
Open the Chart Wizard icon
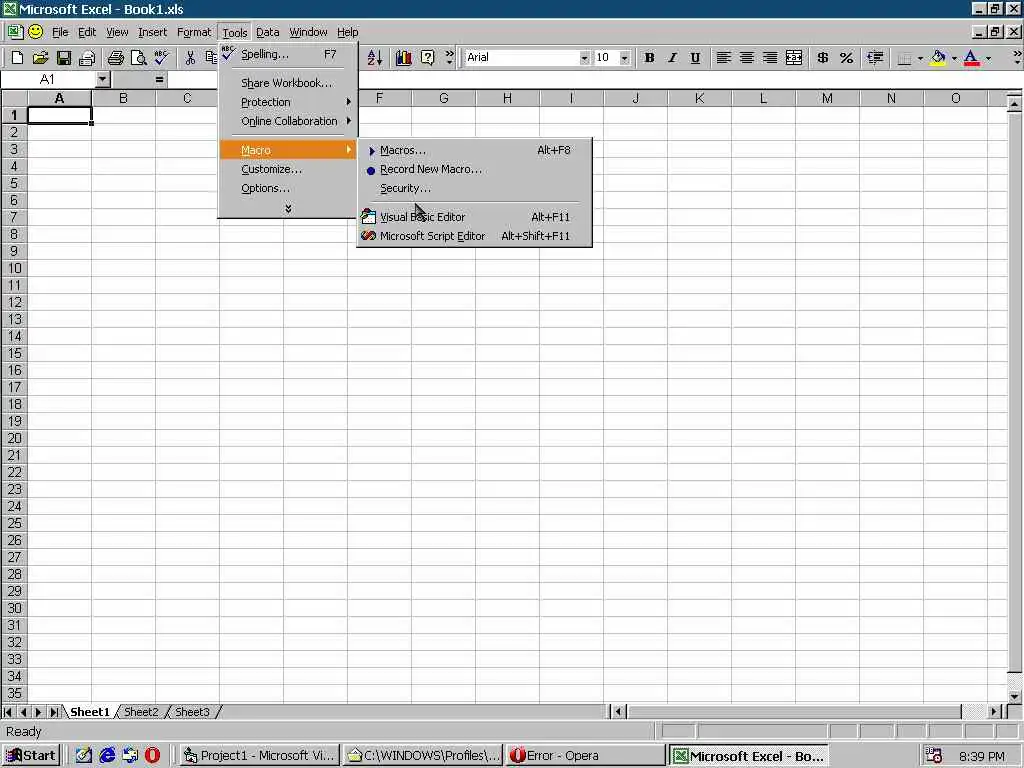(x=404, y=58)
